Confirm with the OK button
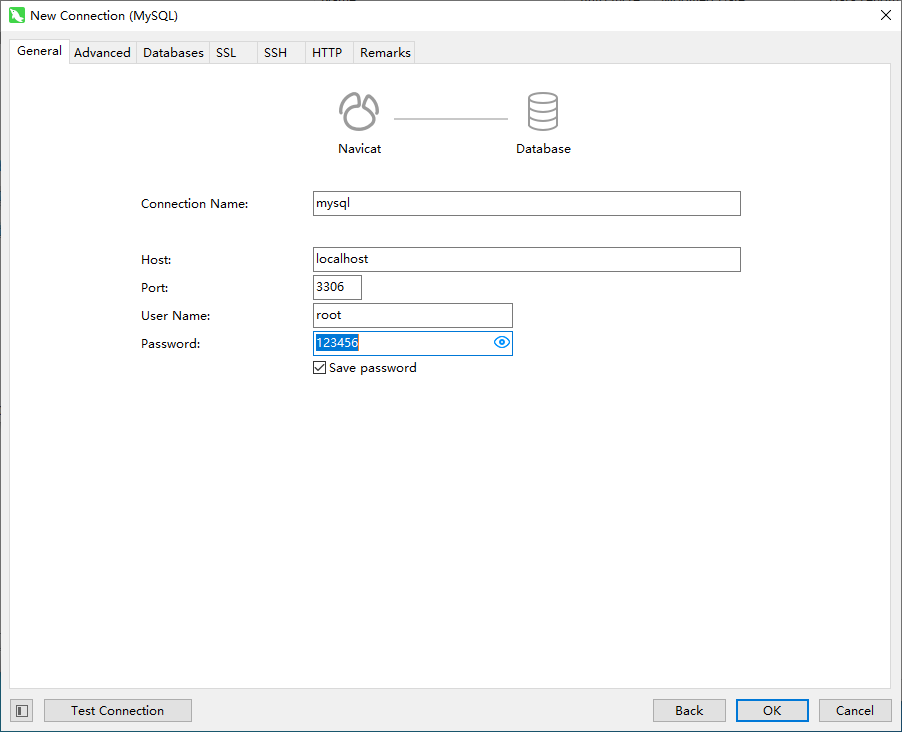 [x=772, y=711]
